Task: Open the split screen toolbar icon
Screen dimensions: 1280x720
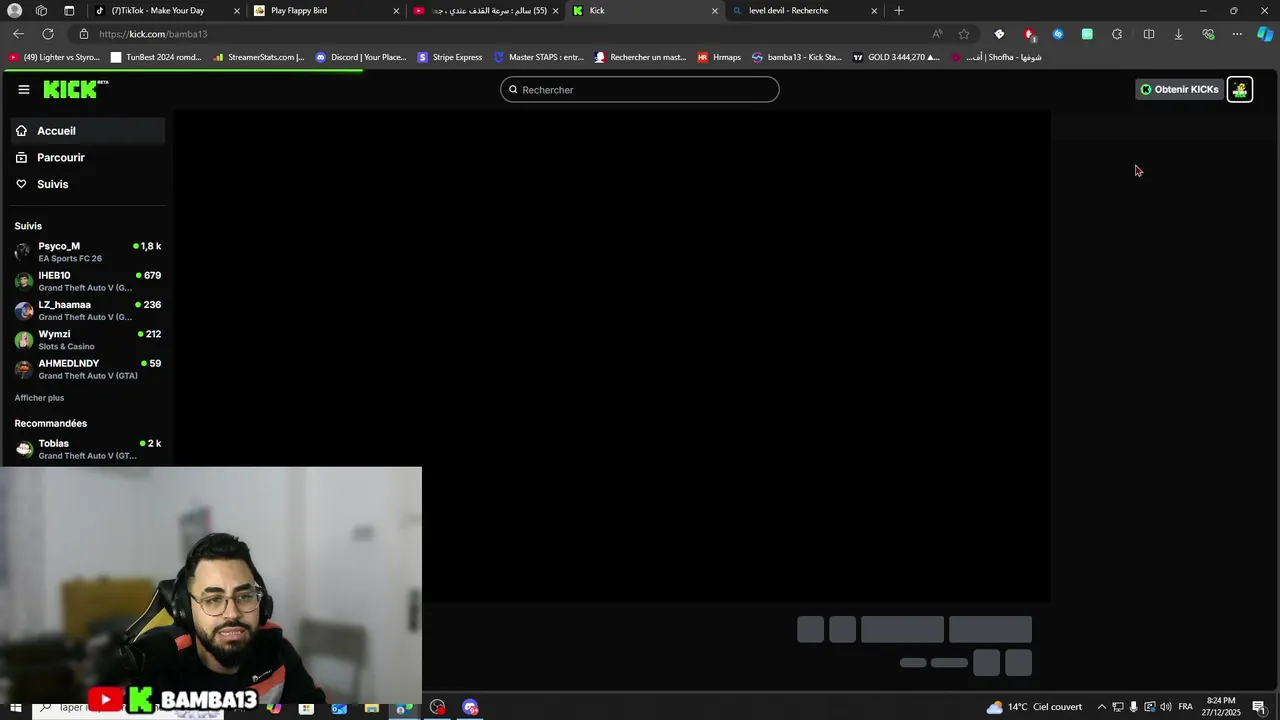Action: click(x=1149, y=34)
